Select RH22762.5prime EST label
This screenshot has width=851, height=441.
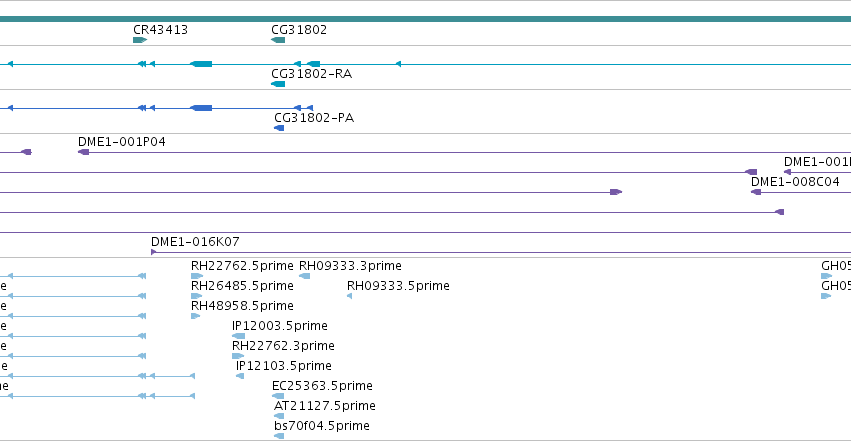242,266
